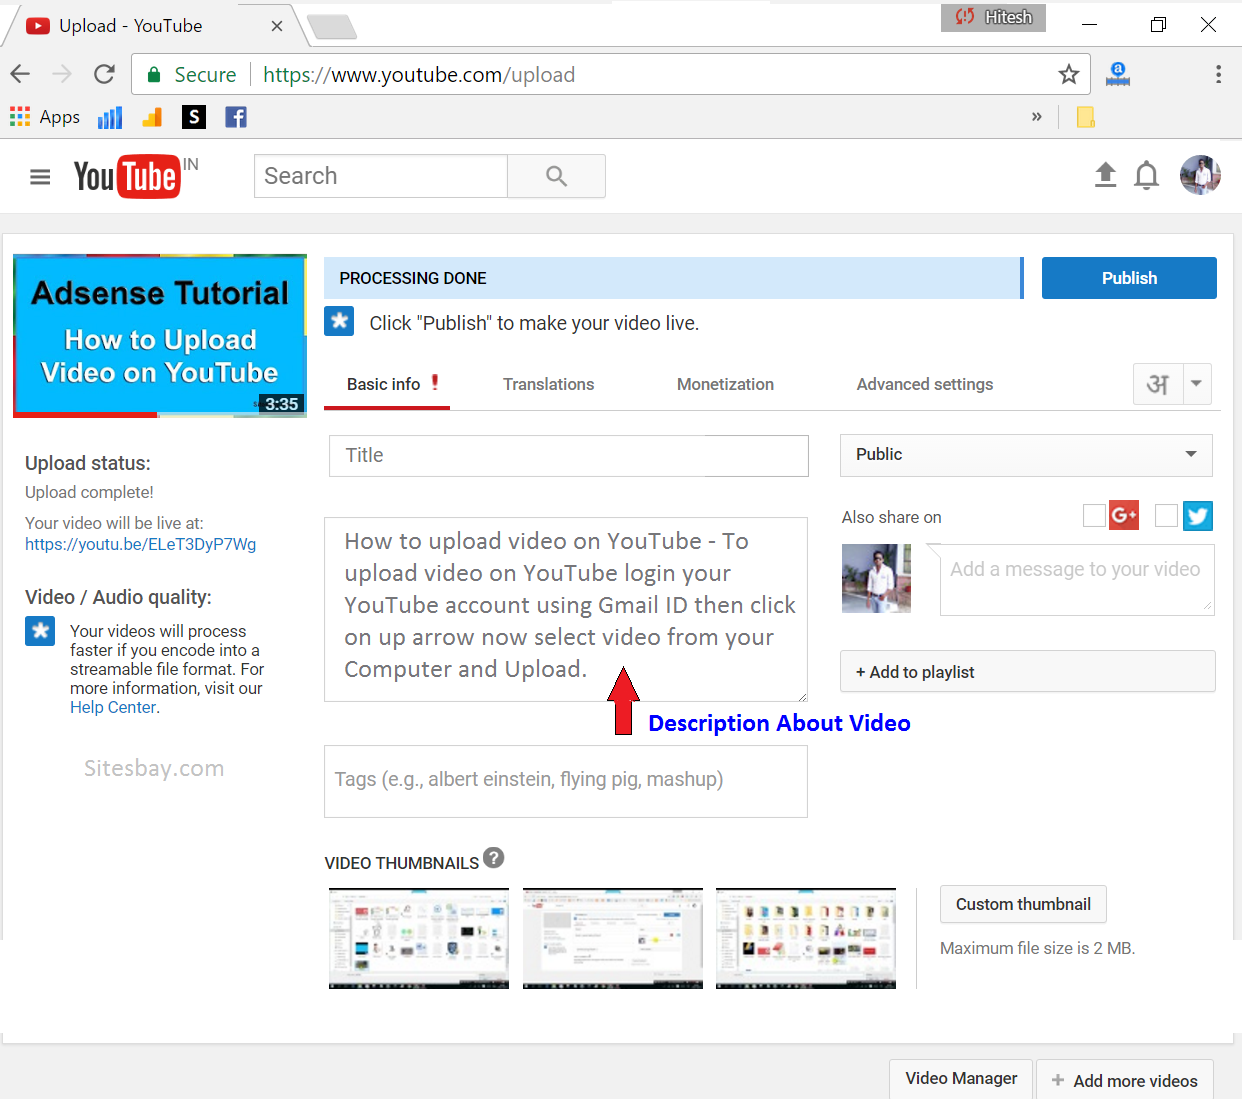Focus the video Title field
Screen dimensions: 1242x1110
[x=569, y=456]
